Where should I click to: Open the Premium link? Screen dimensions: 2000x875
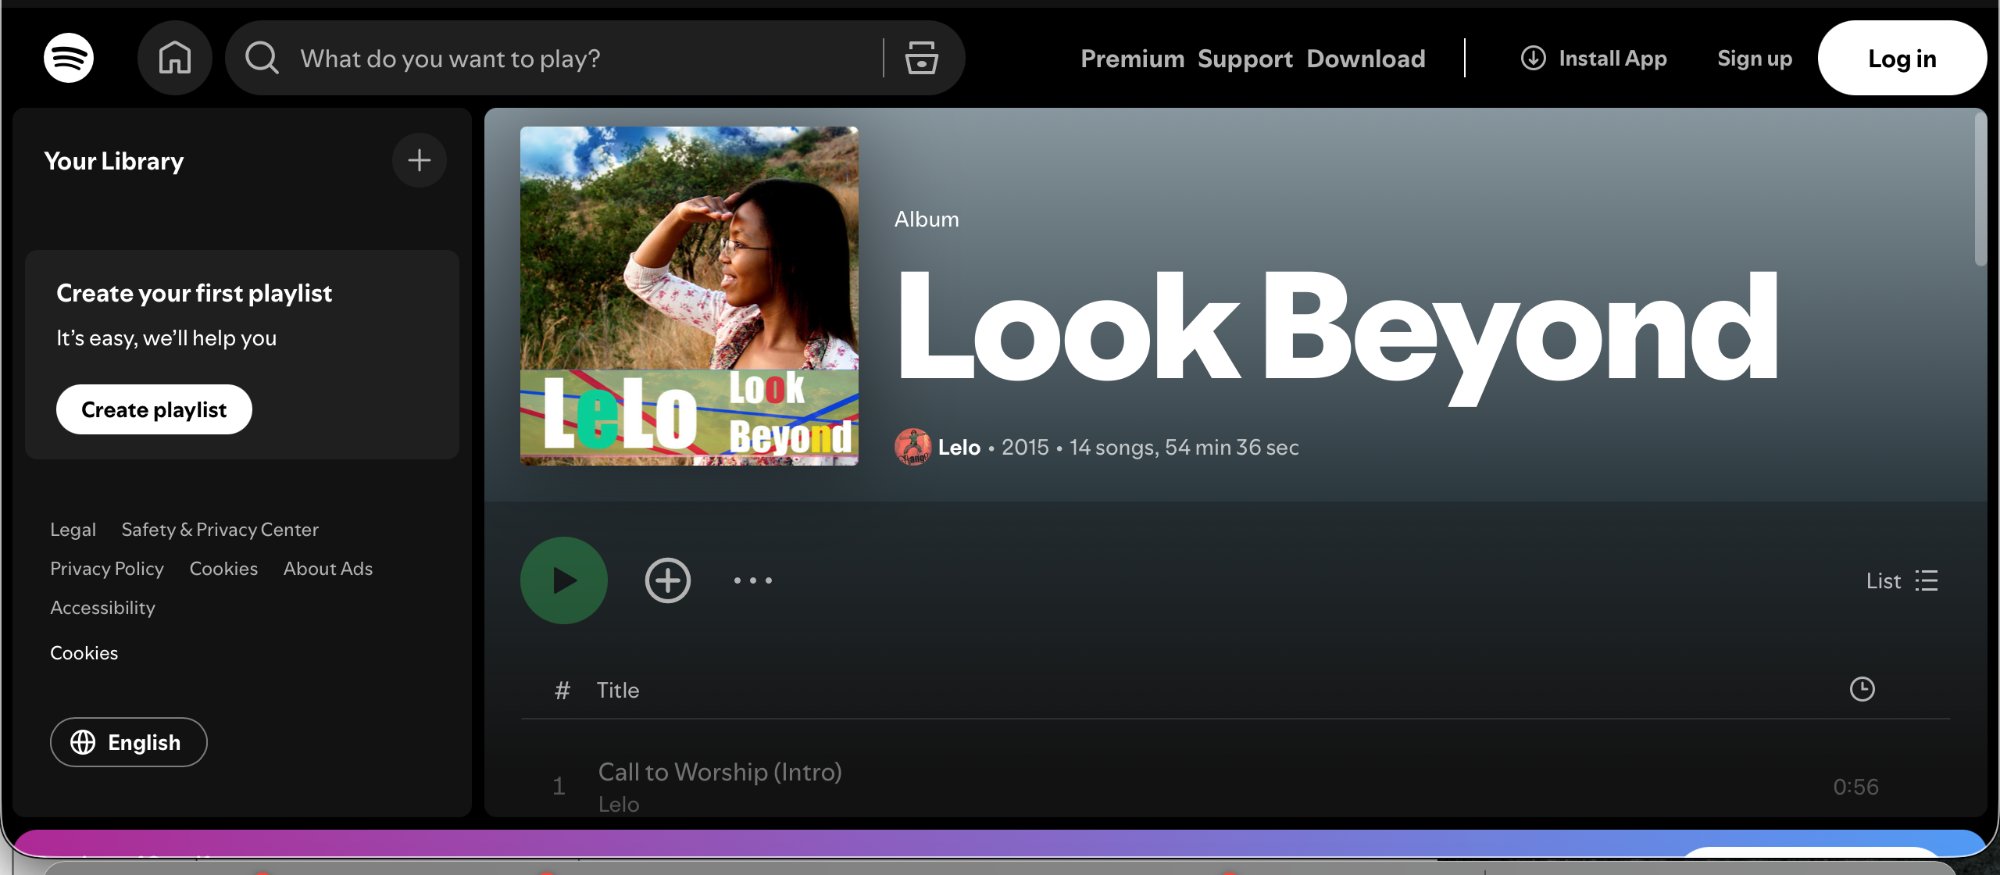pos(1132,59)
